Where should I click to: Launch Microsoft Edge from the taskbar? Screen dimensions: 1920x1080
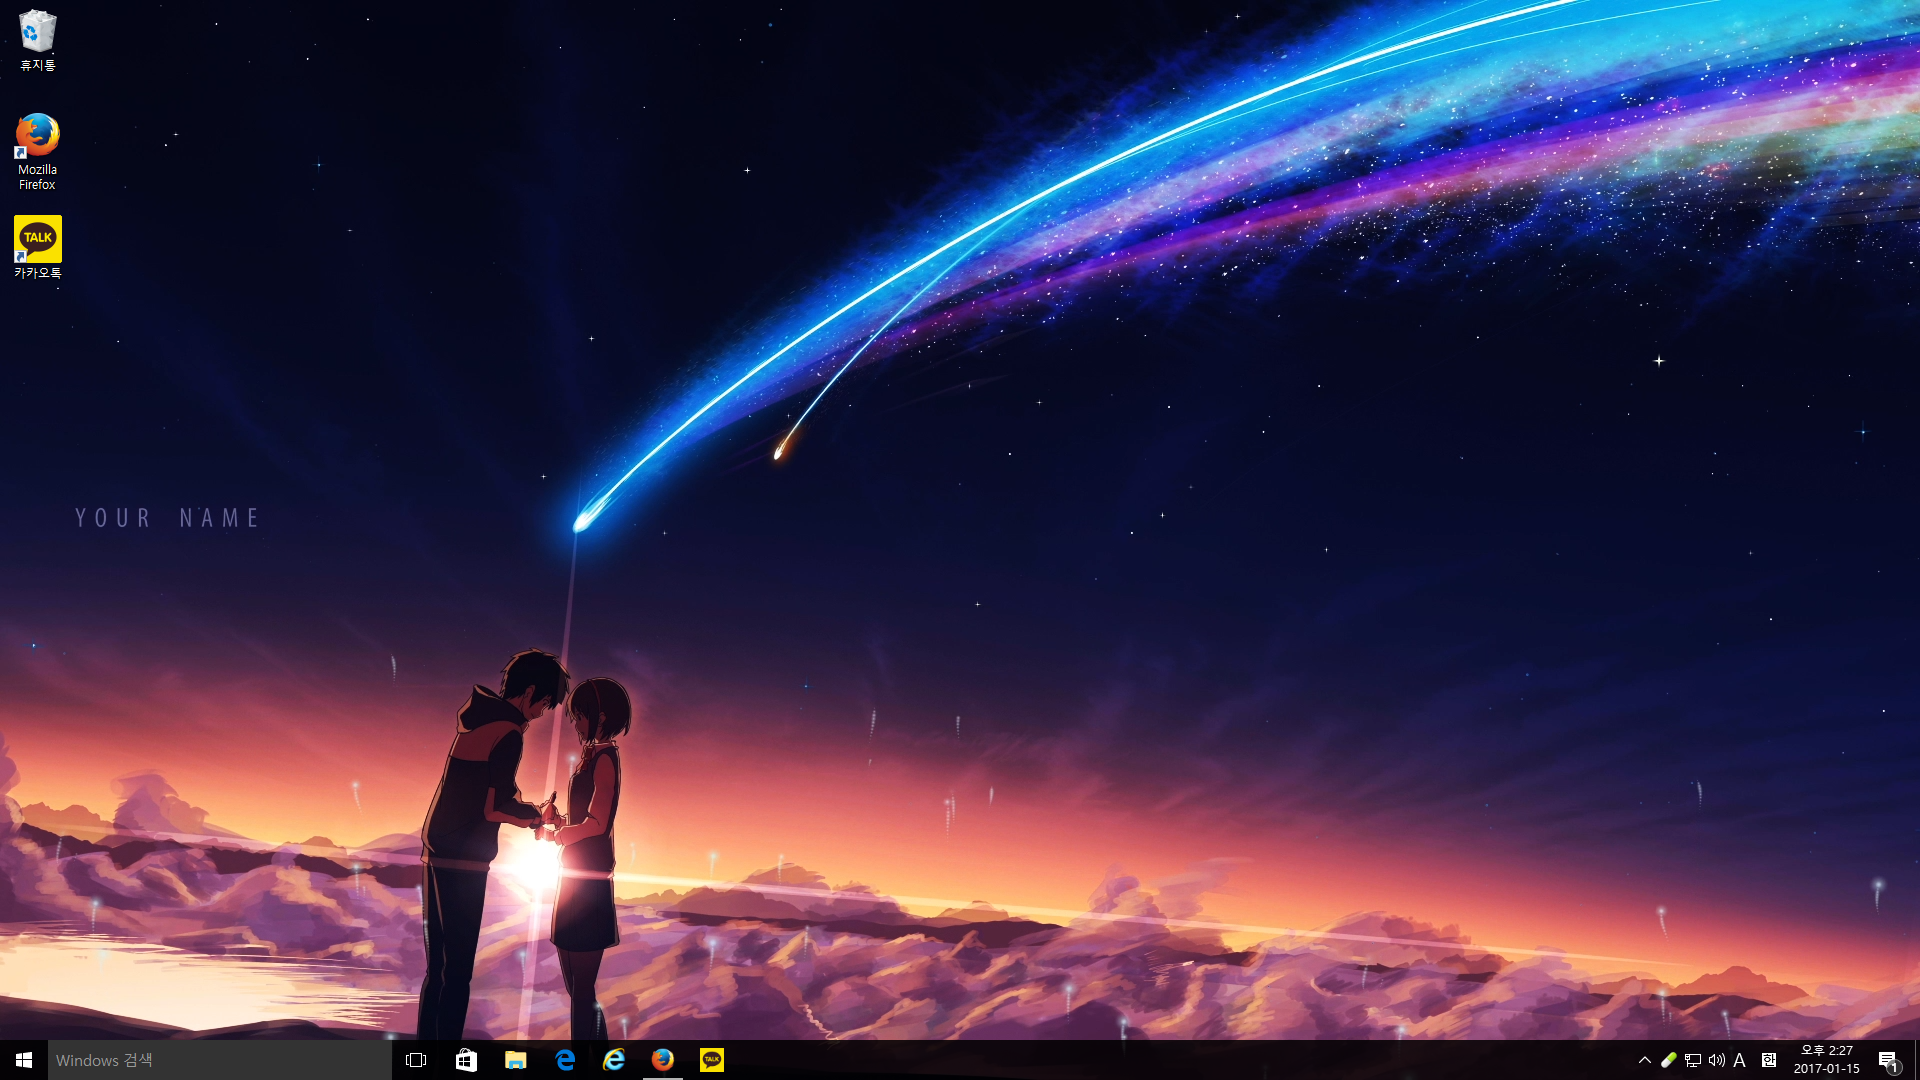pos(565,1060)
